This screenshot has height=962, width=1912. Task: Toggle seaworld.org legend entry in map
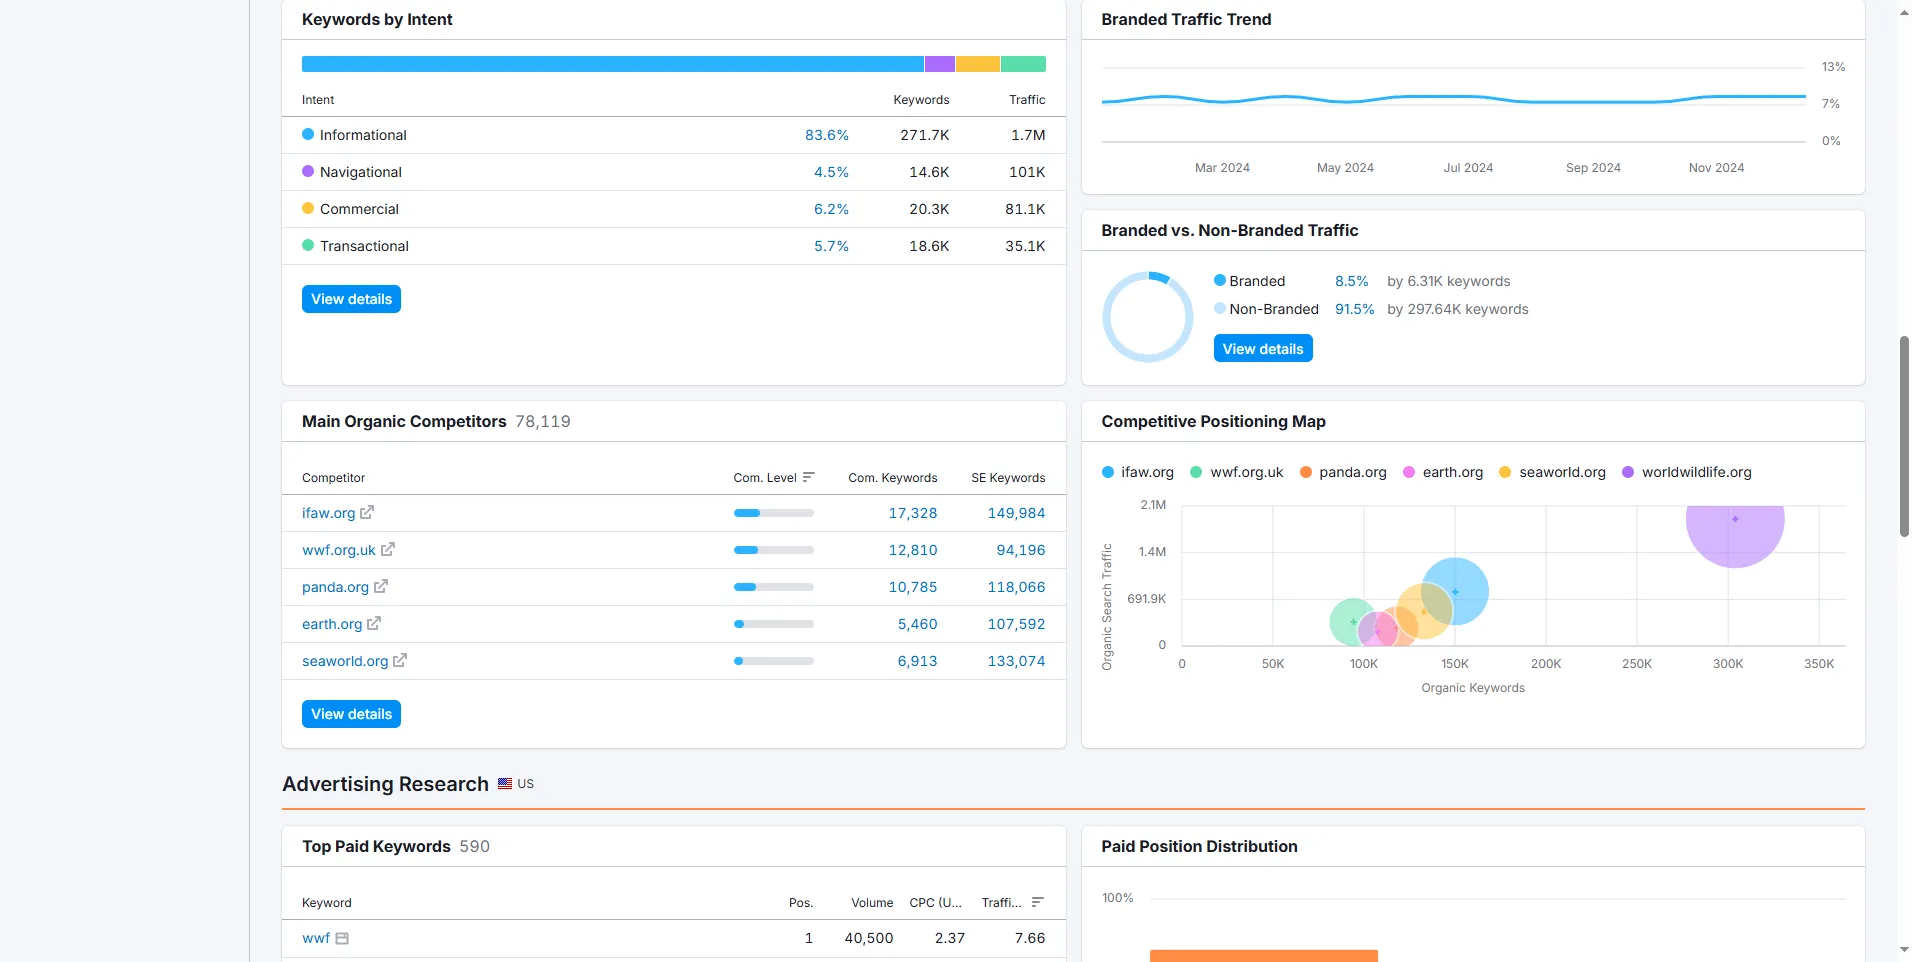(x=1553, y=472)
